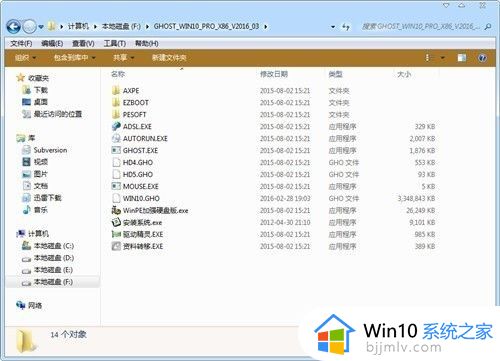Open the recent locations dropdown arrow
Viewport: 500px width, 361px height.
point(41,27)
